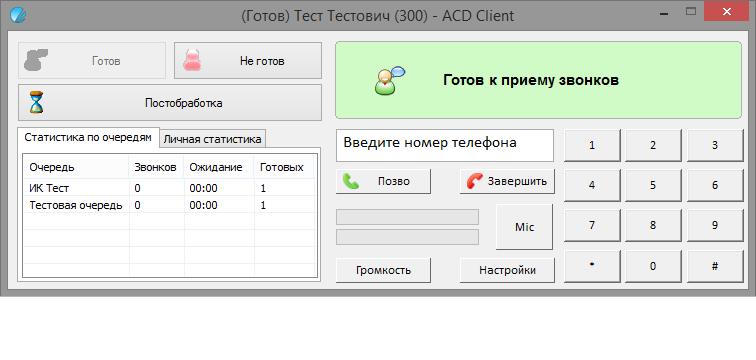Click the Очередь column header

pos(76,167)
